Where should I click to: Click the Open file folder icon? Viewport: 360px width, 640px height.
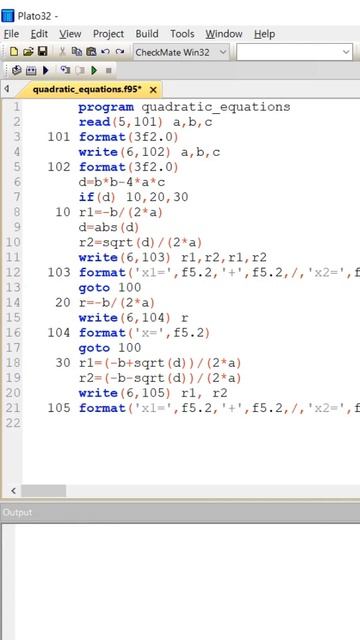(x=28, y=51)
